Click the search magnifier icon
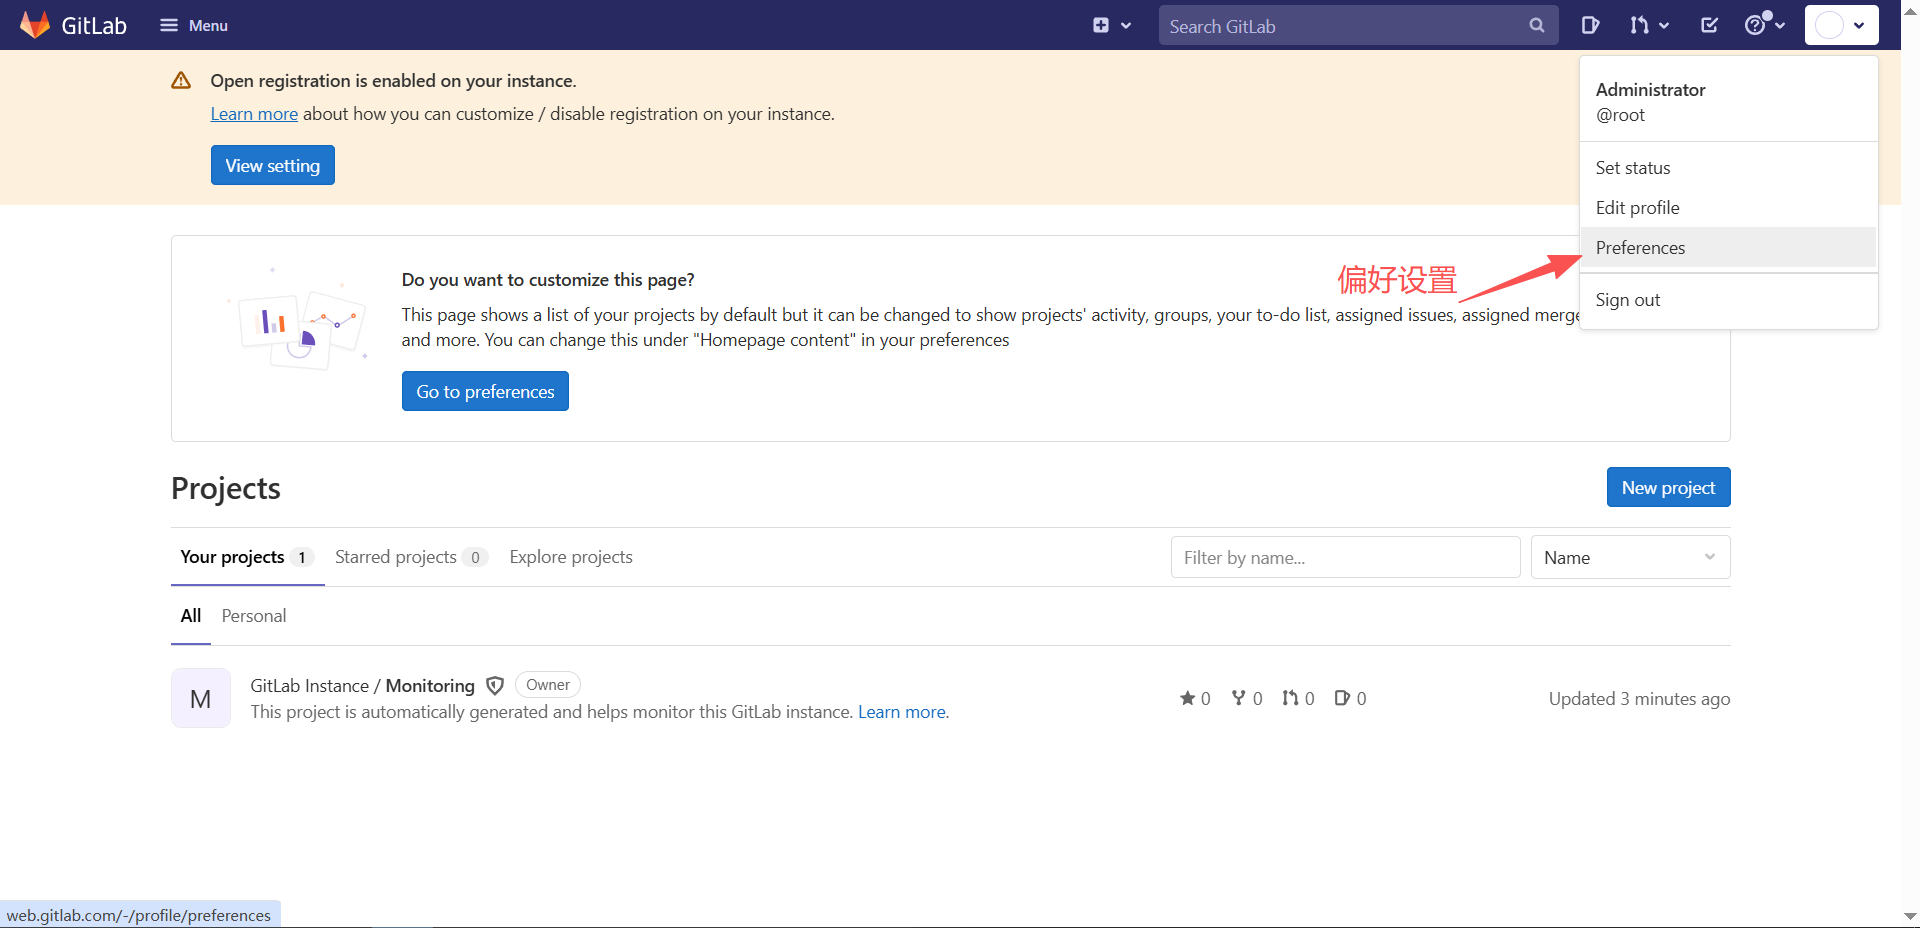This screenshot has width=1920, height=928. click(x=1537, y=25)
